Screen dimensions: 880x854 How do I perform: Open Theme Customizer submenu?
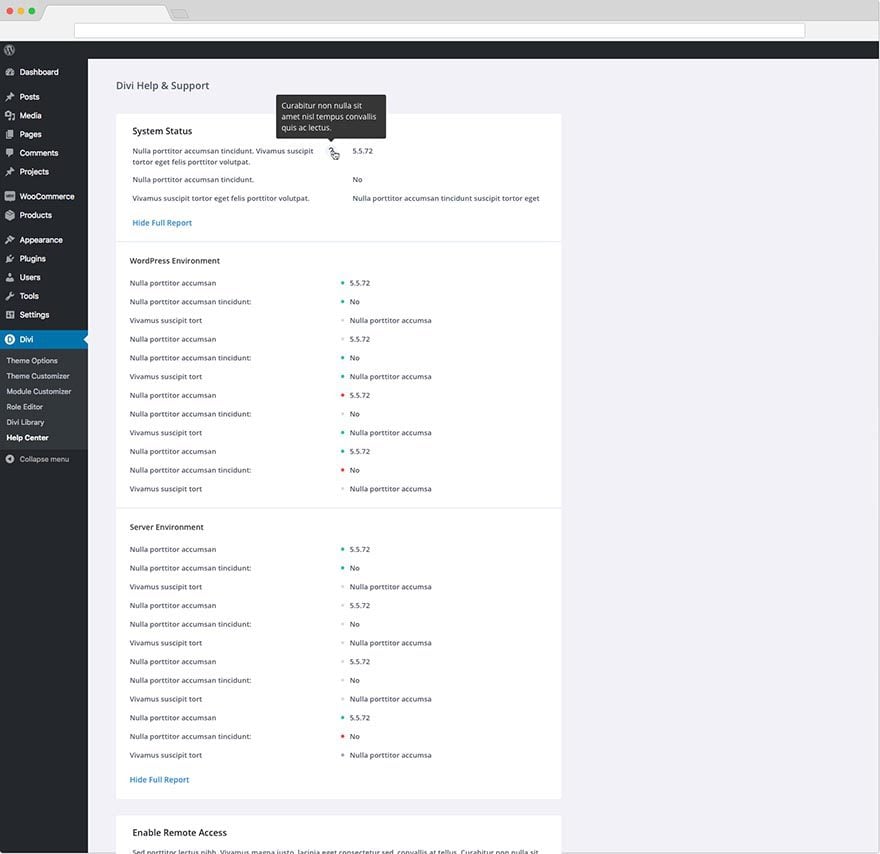coord(38,376)
